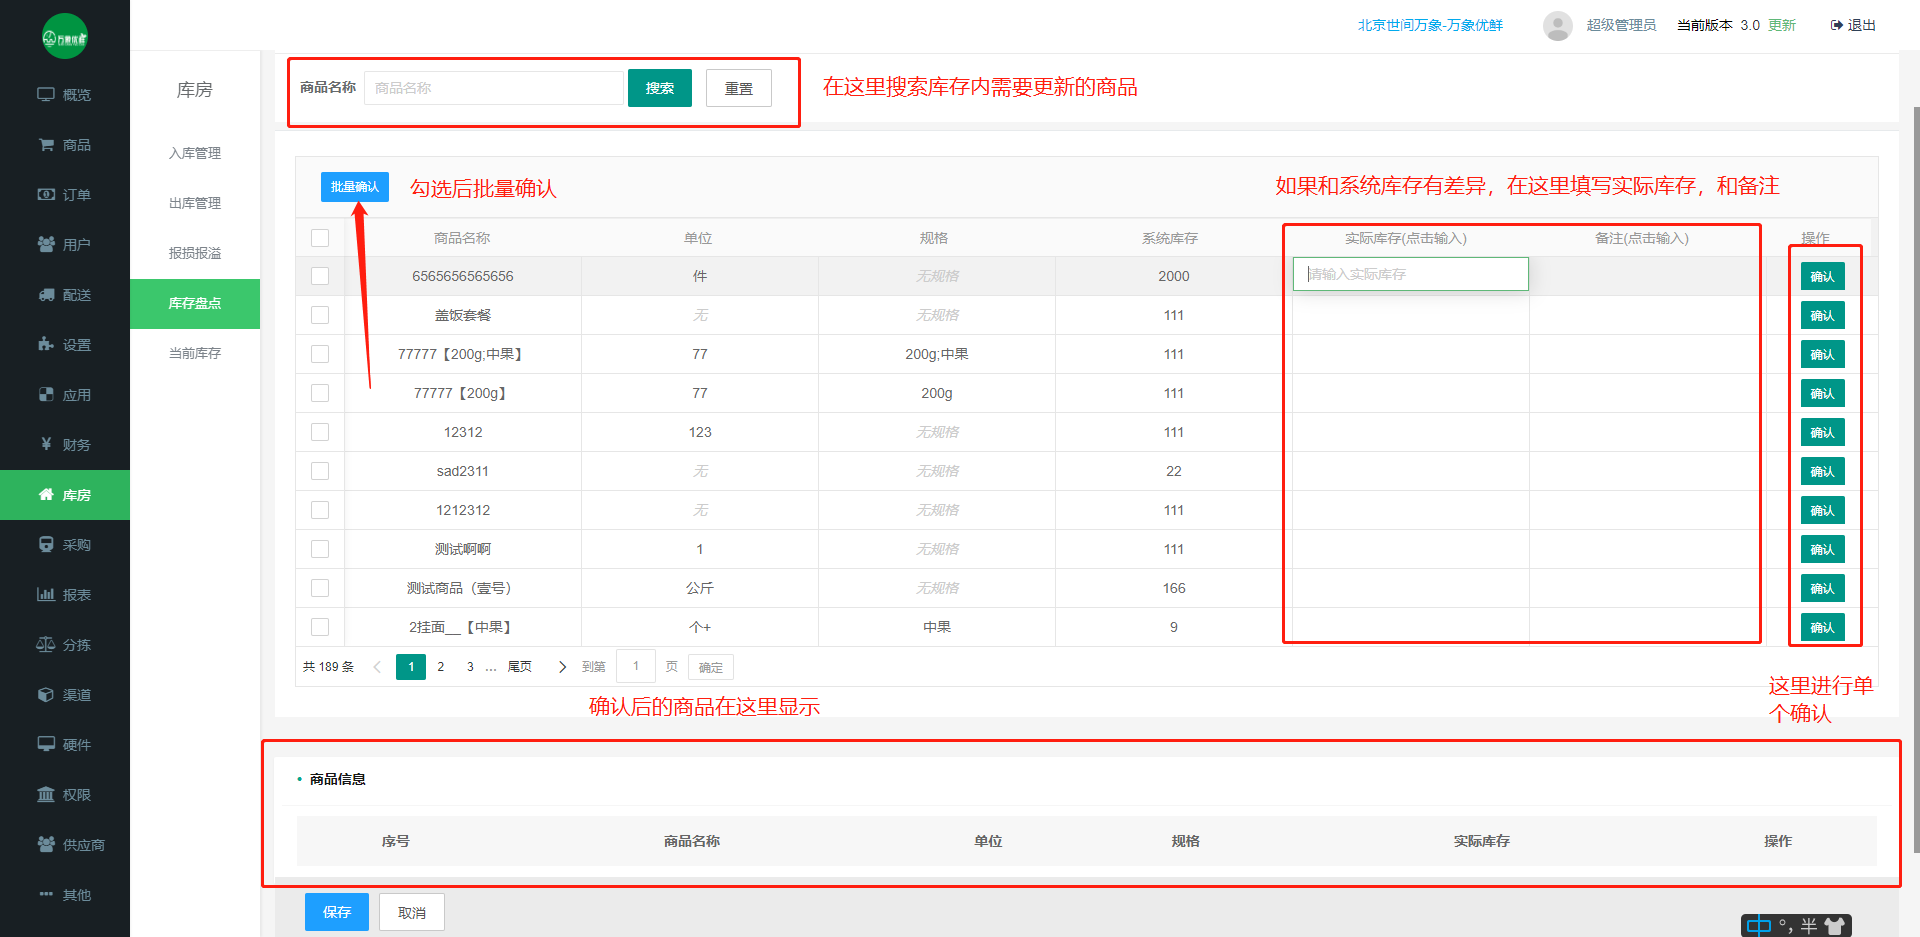Check the row for 77777【200g】
Image resolution: width=1920 pixels, height=937 pixels.
pos(320,393)
